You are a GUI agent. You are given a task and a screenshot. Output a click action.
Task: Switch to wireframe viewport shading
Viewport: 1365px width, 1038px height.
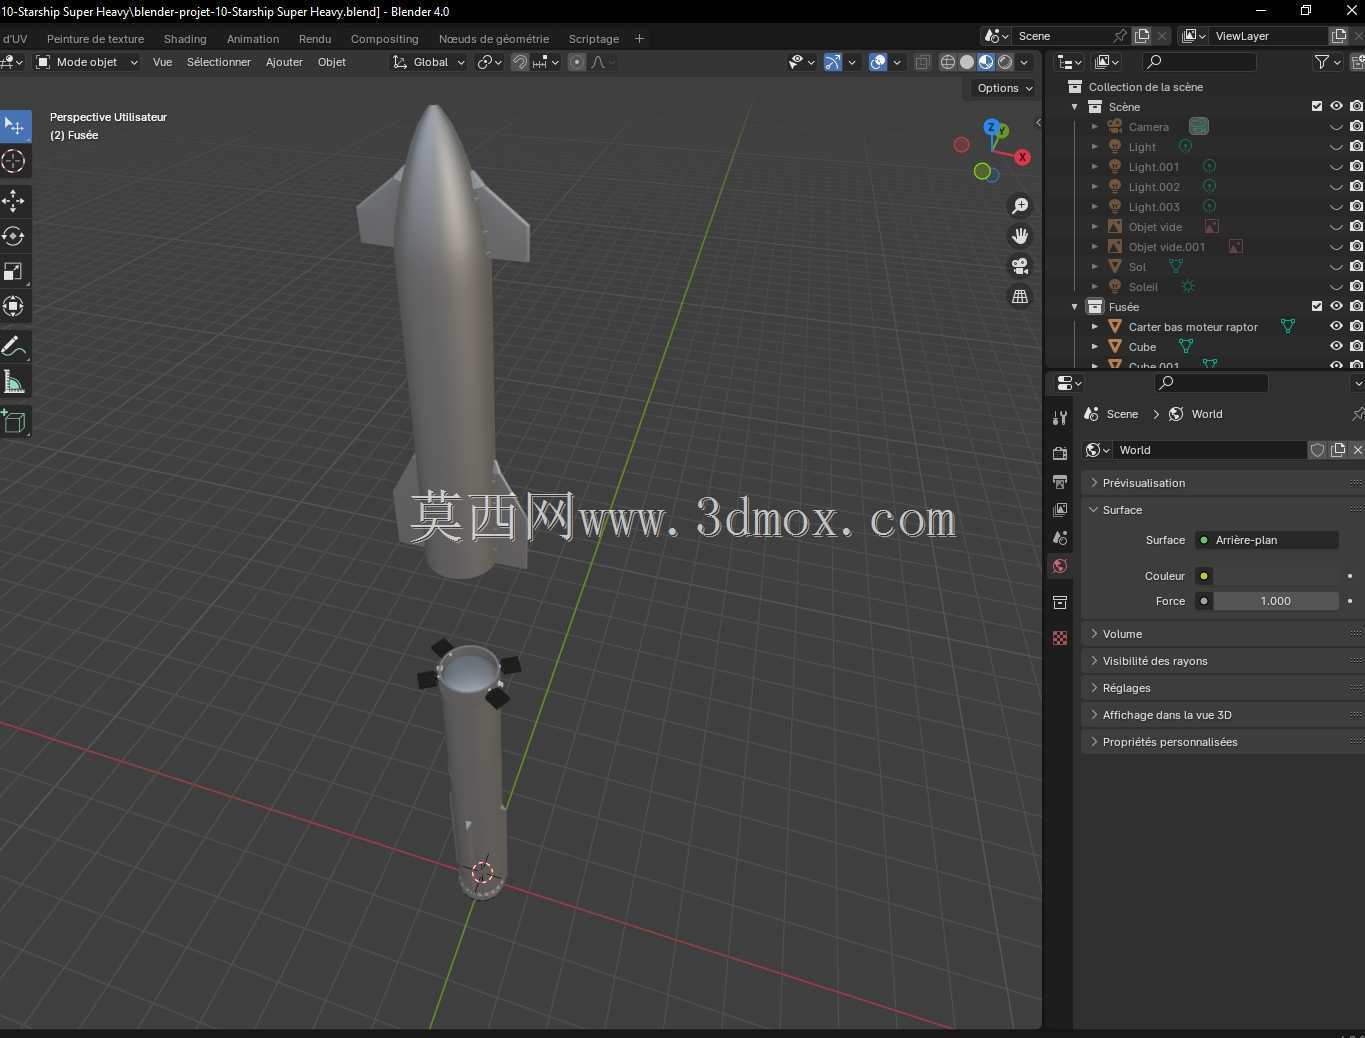[x=948, y=62]
